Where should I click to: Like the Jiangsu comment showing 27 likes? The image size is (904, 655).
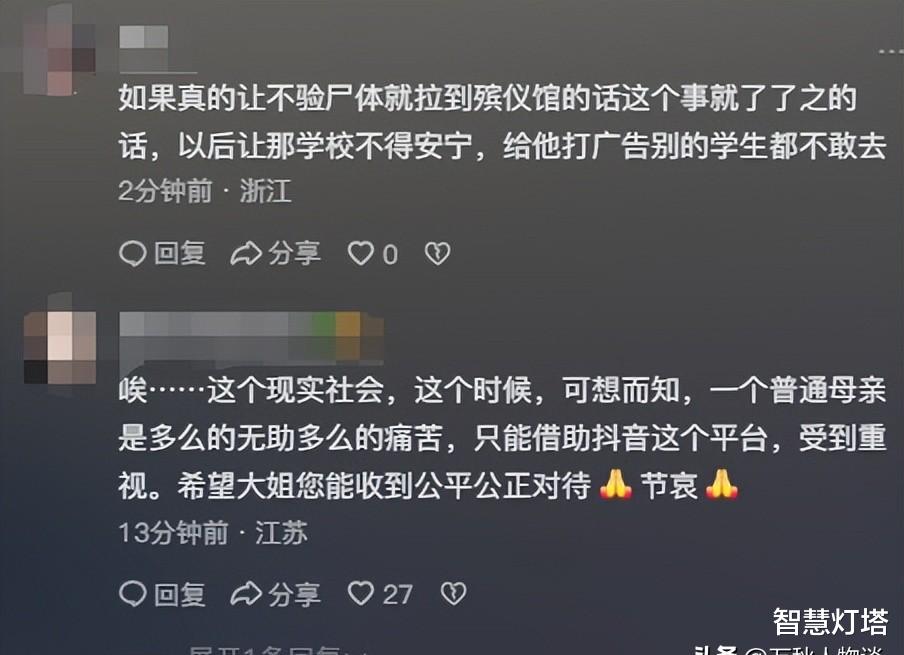(361, 594)
